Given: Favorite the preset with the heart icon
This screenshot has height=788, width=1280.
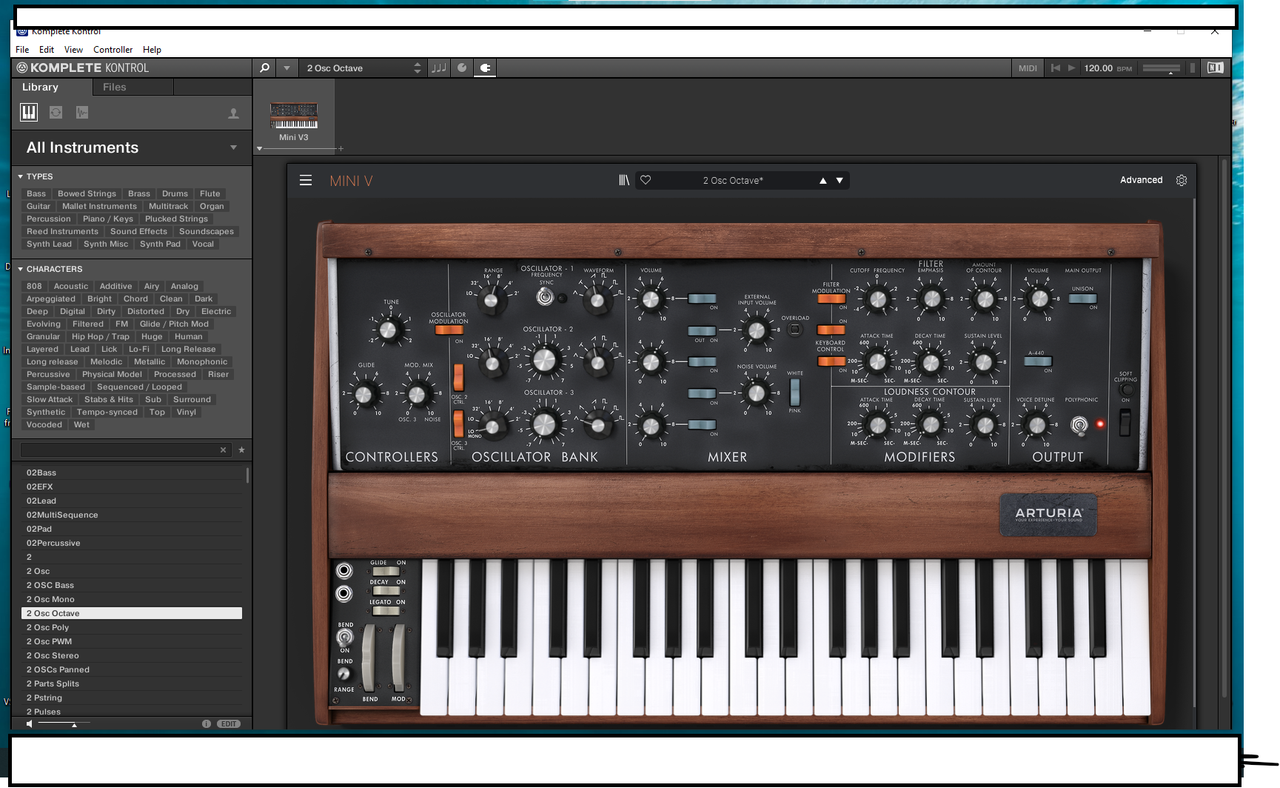Looking at the screenshot, I should 646,180.
